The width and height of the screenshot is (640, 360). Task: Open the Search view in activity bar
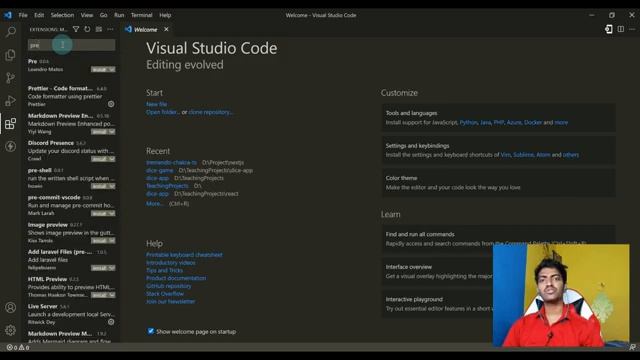point(11,32)
